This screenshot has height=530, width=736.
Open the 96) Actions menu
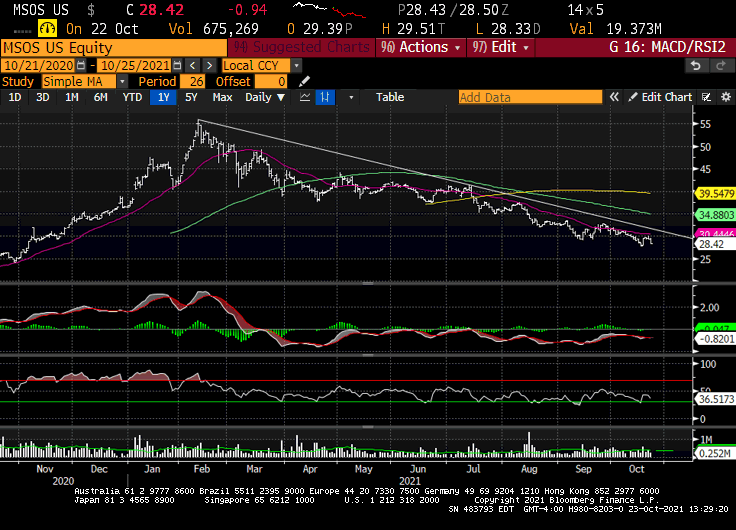(421, 47)
